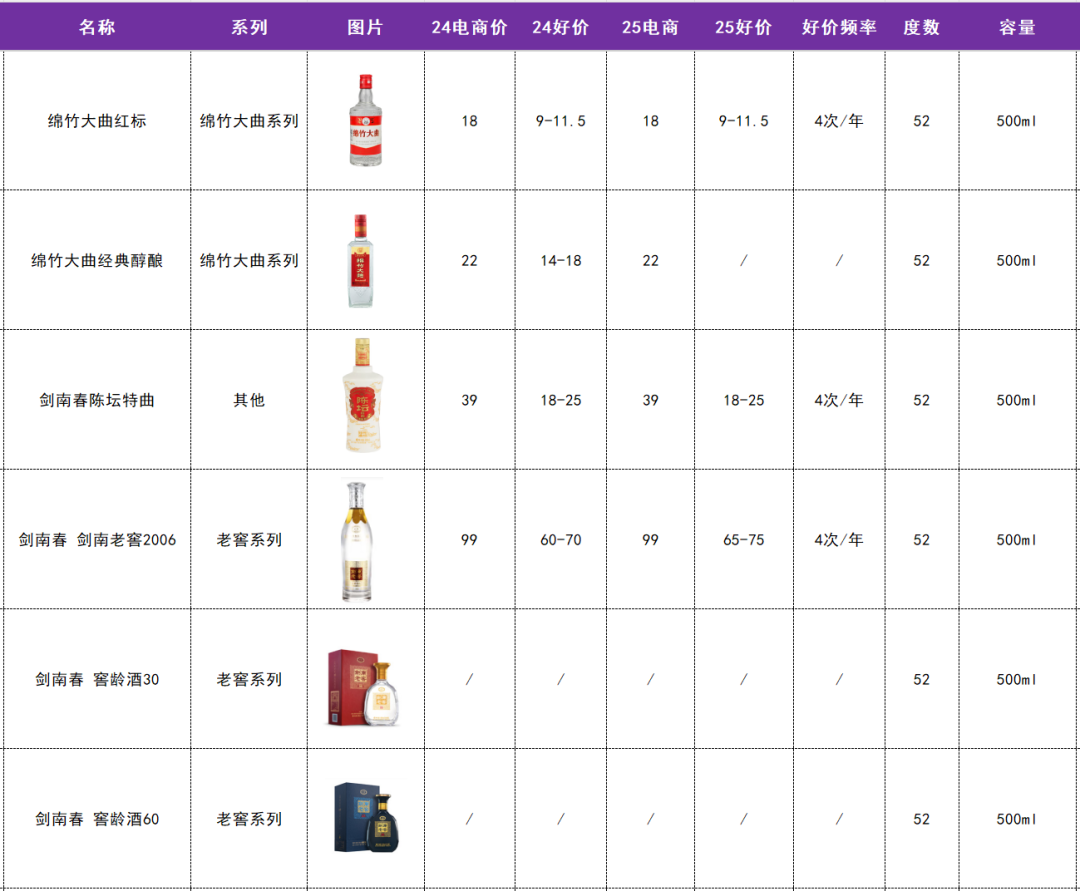1080x891 pixels.
Task: Click 500ml in the 陈坛特曲 row
Action: tap(1017, 400)
